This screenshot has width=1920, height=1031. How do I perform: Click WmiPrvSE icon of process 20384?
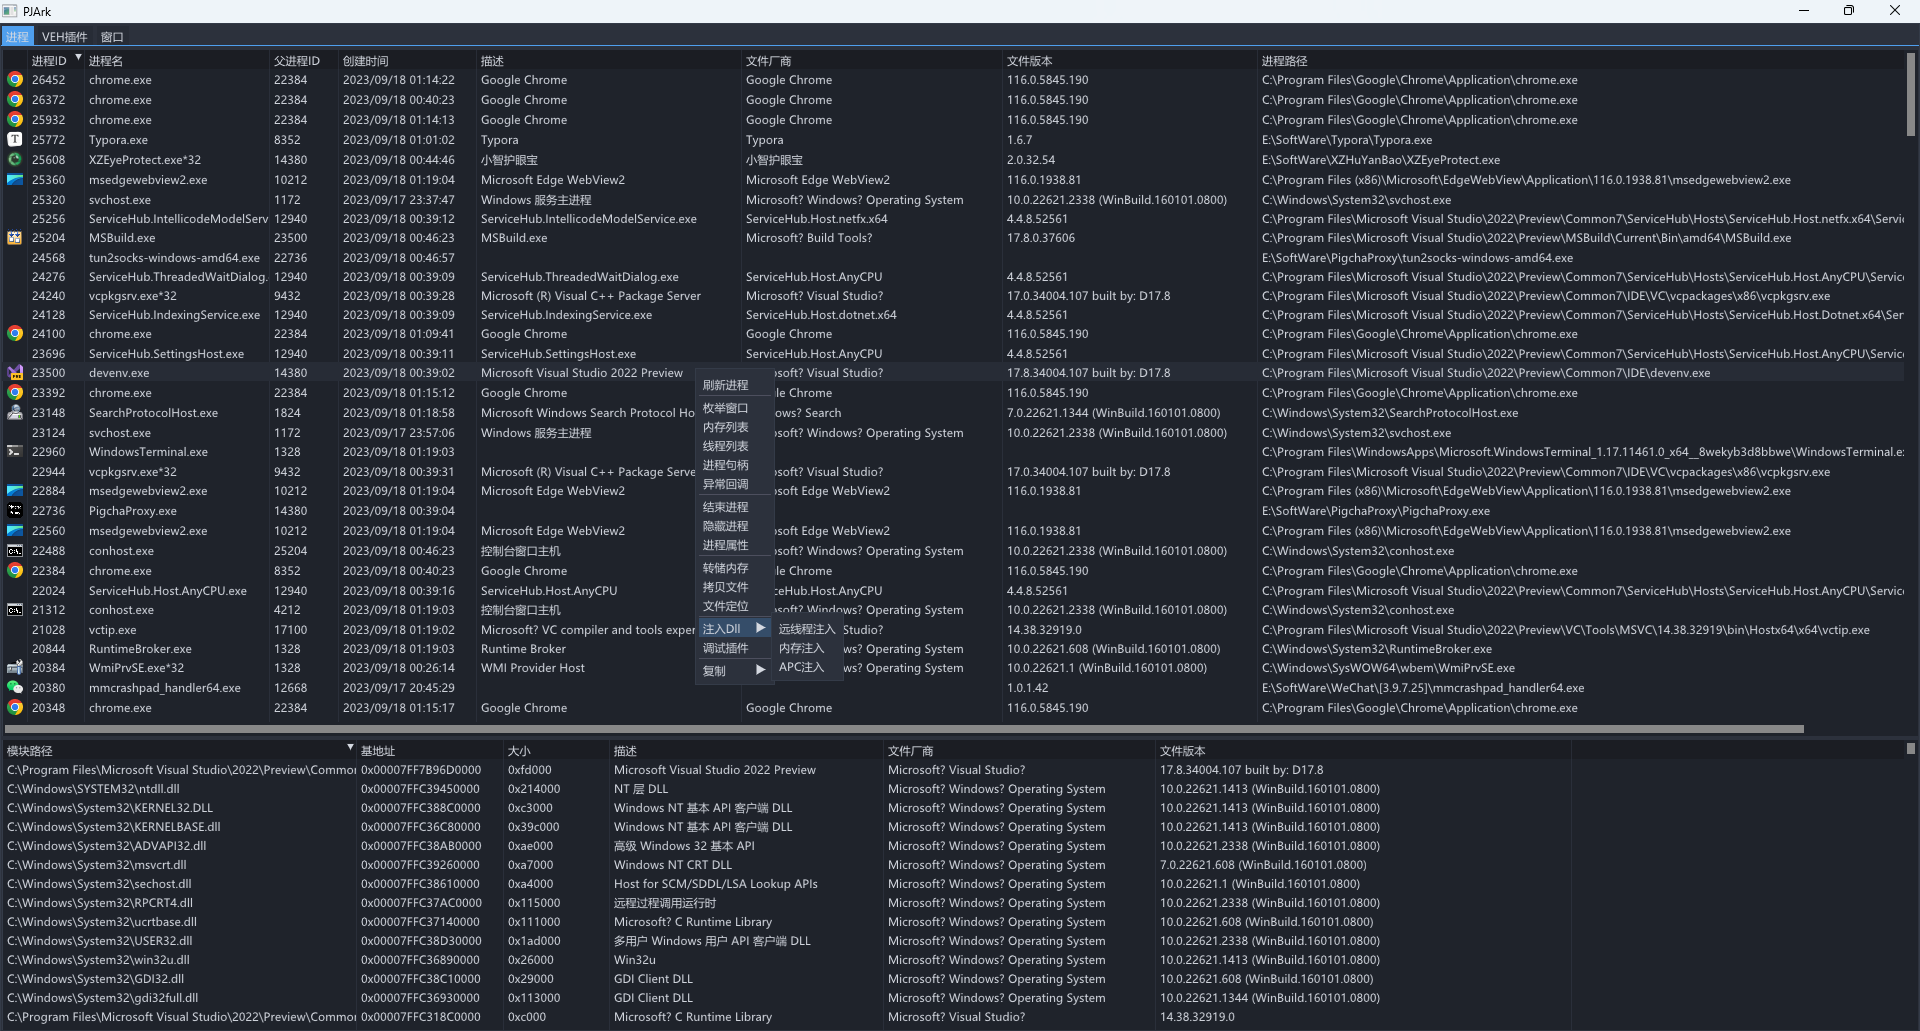tap(15, 668)
